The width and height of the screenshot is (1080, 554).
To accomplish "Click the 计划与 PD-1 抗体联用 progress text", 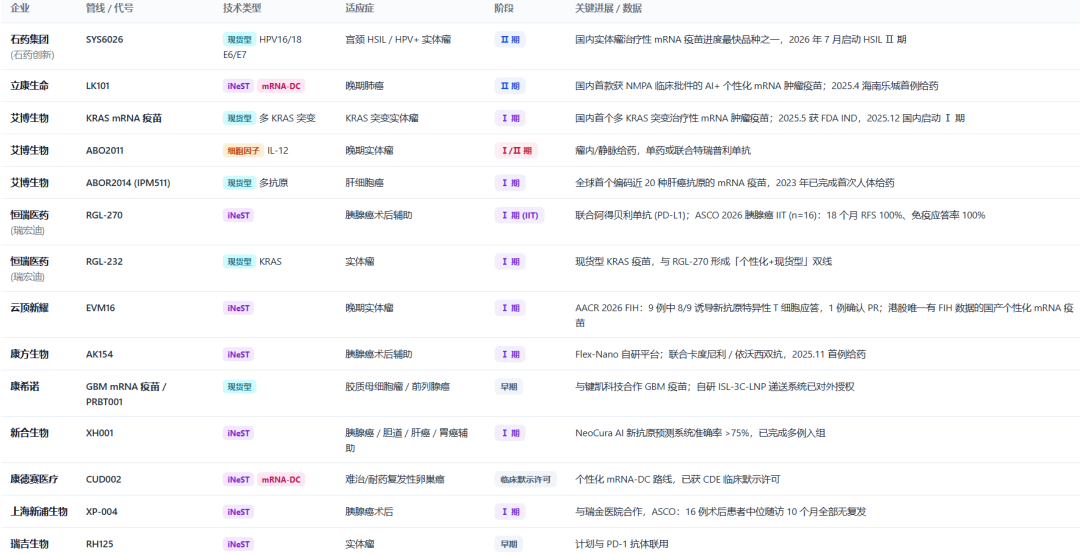I will click(x=622, y=544).
